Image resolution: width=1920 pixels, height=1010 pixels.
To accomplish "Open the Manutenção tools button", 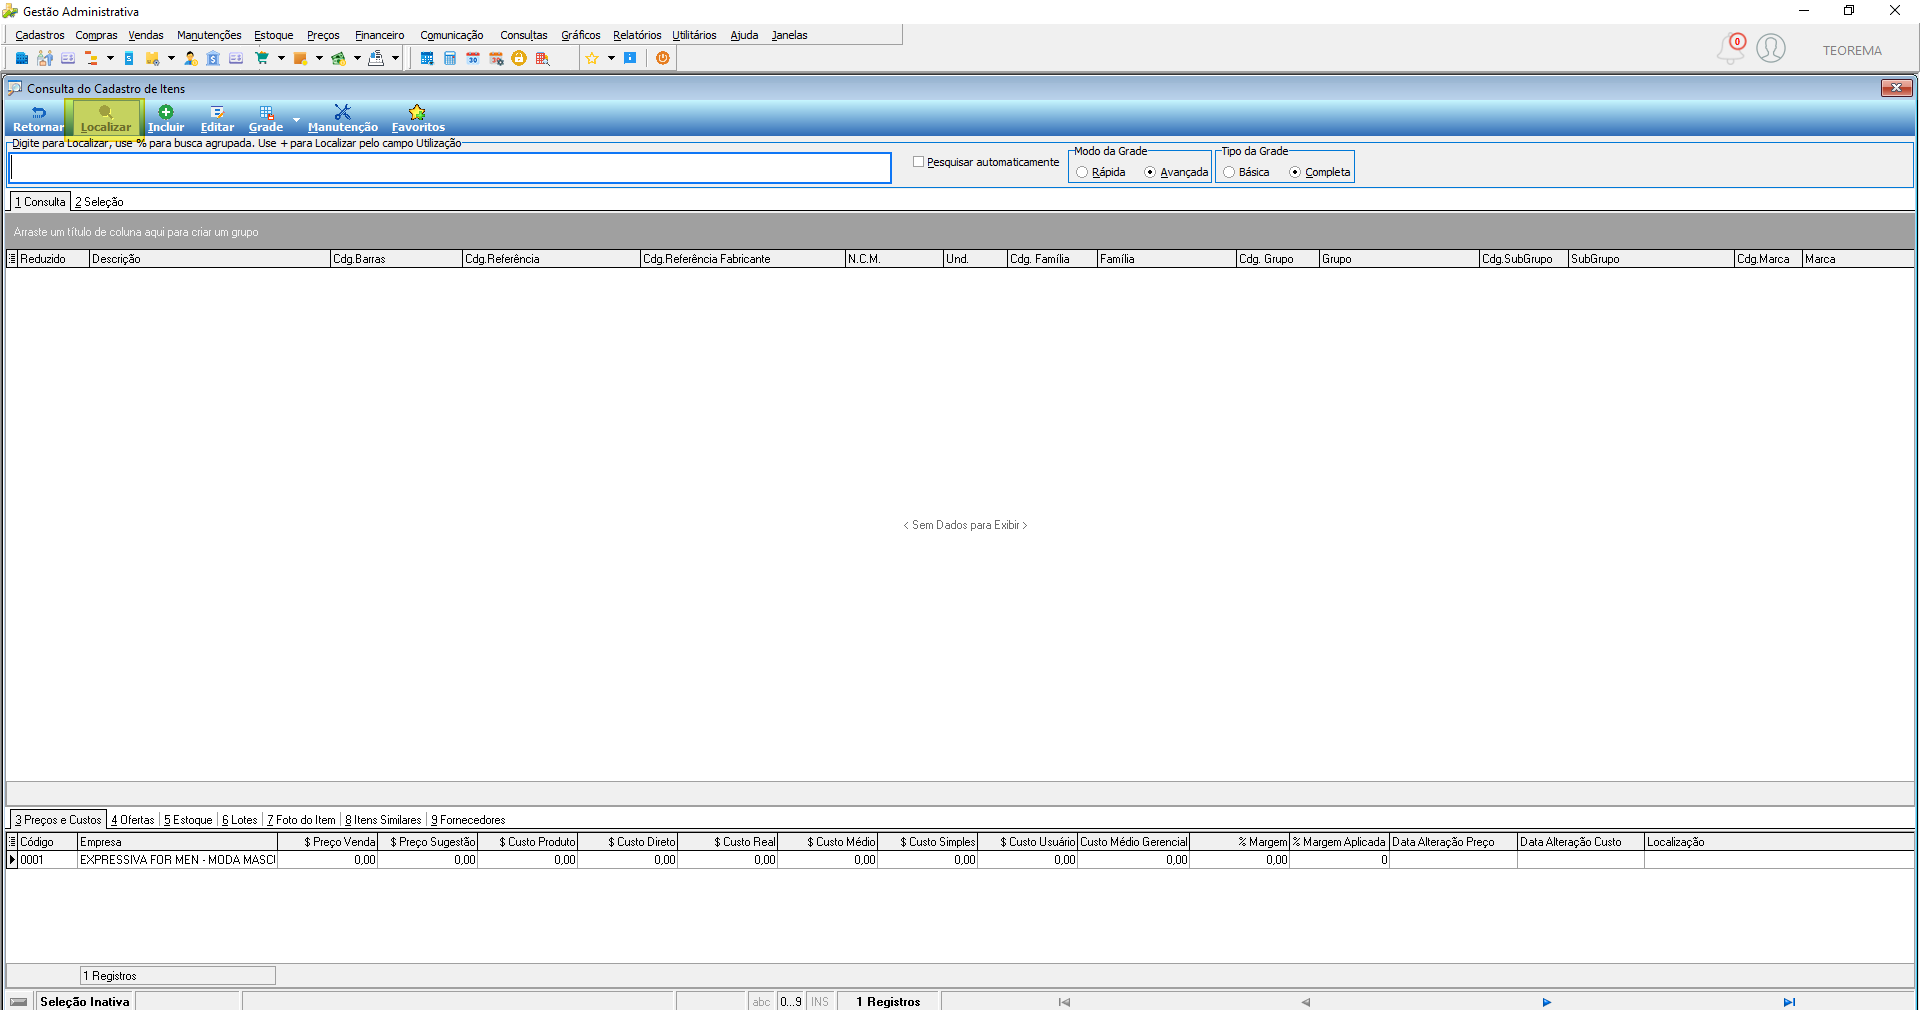I will pos(343,119).
